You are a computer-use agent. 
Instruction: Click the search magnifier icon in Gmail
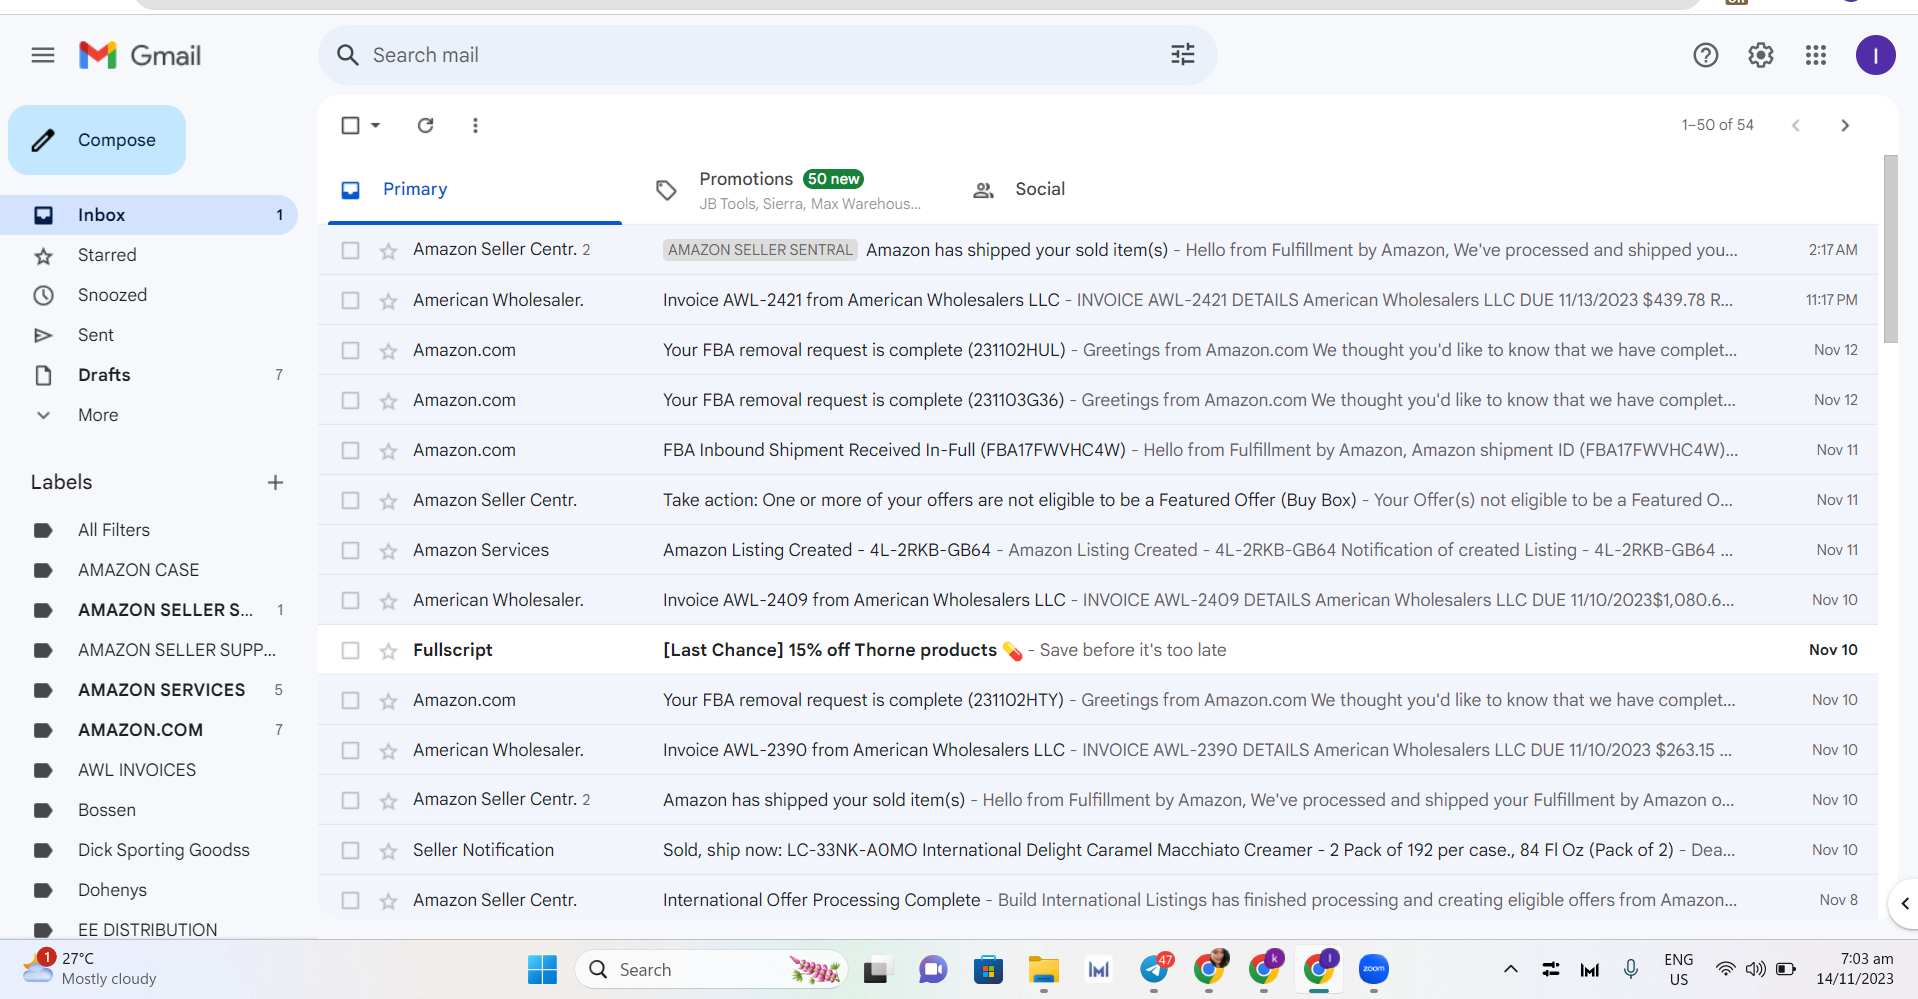tap(347, 55)
